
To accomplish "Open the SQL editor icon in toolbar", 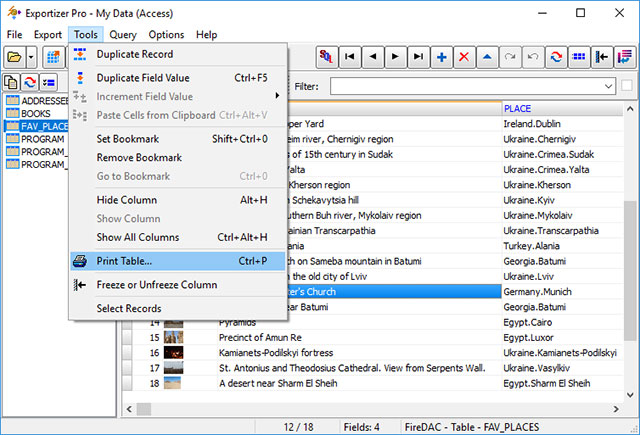I will coord(327,57).
